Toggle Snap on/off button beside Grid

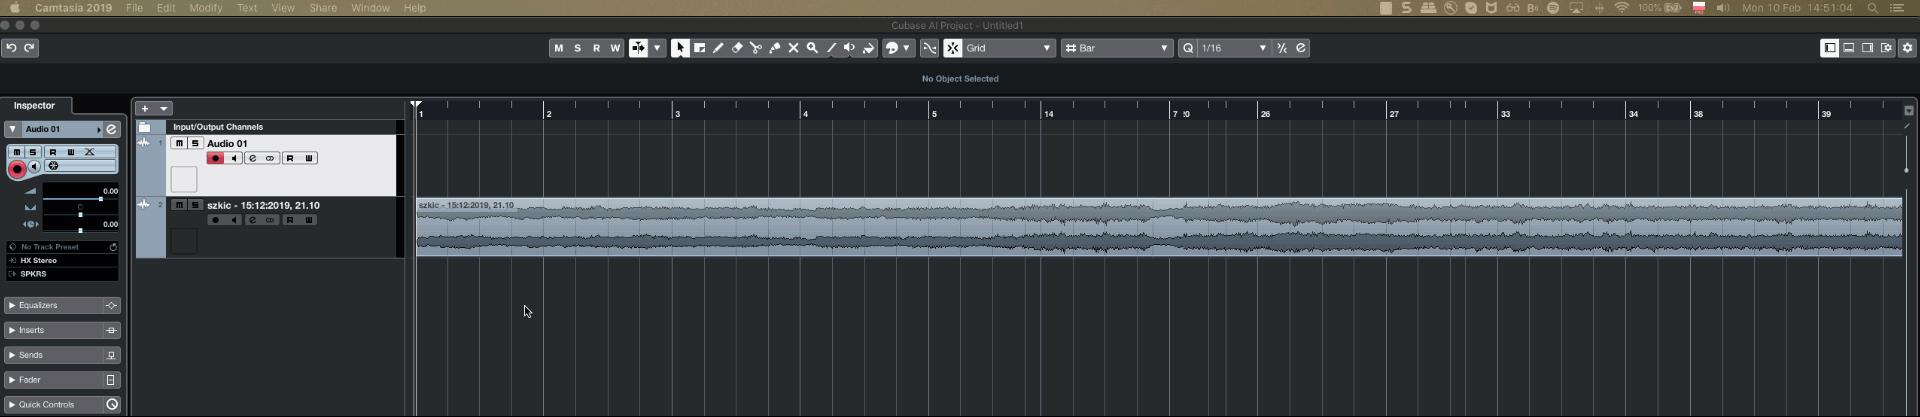[x=953, y=48]
